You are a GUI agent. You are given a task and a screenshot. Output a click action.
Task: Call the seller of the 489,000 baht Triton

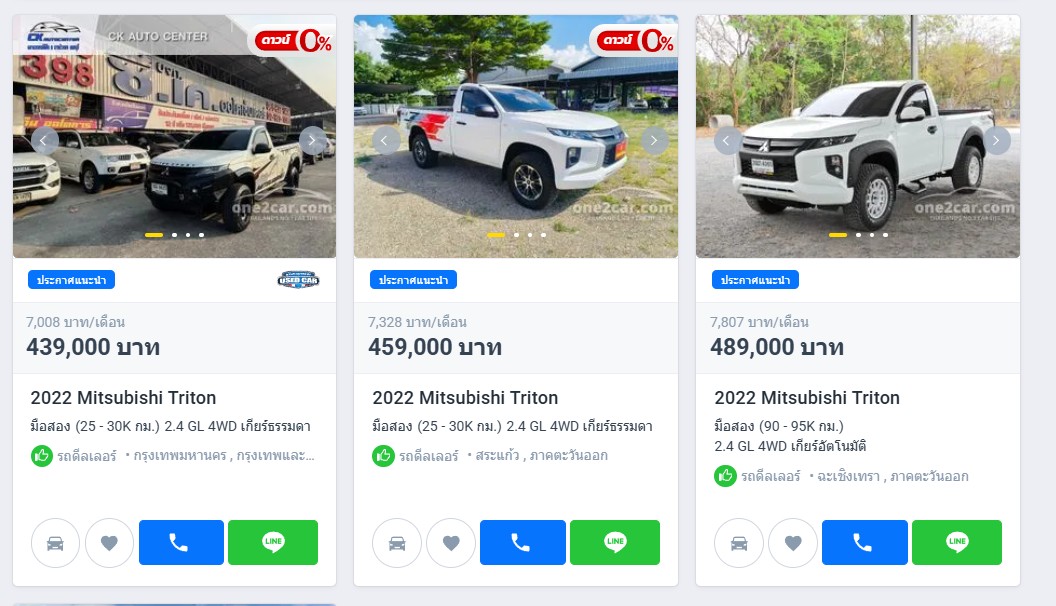[865, 543]
